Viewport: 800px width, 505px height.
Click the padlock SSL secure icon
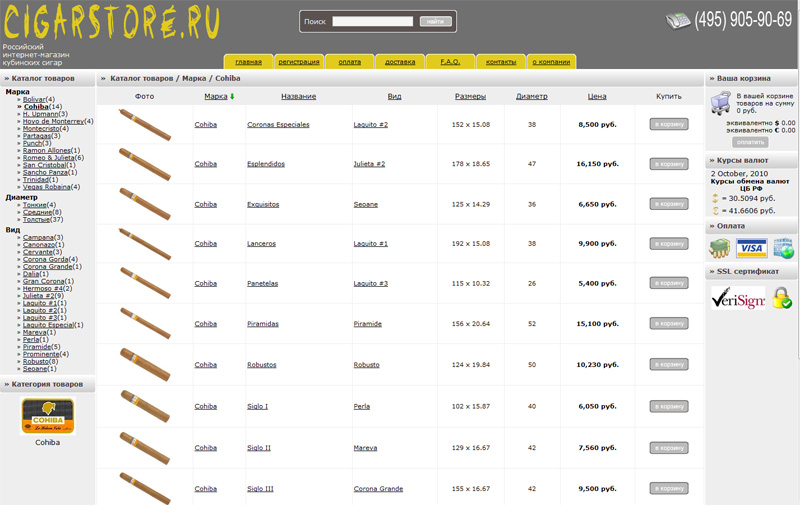click(x=782, y=298)
